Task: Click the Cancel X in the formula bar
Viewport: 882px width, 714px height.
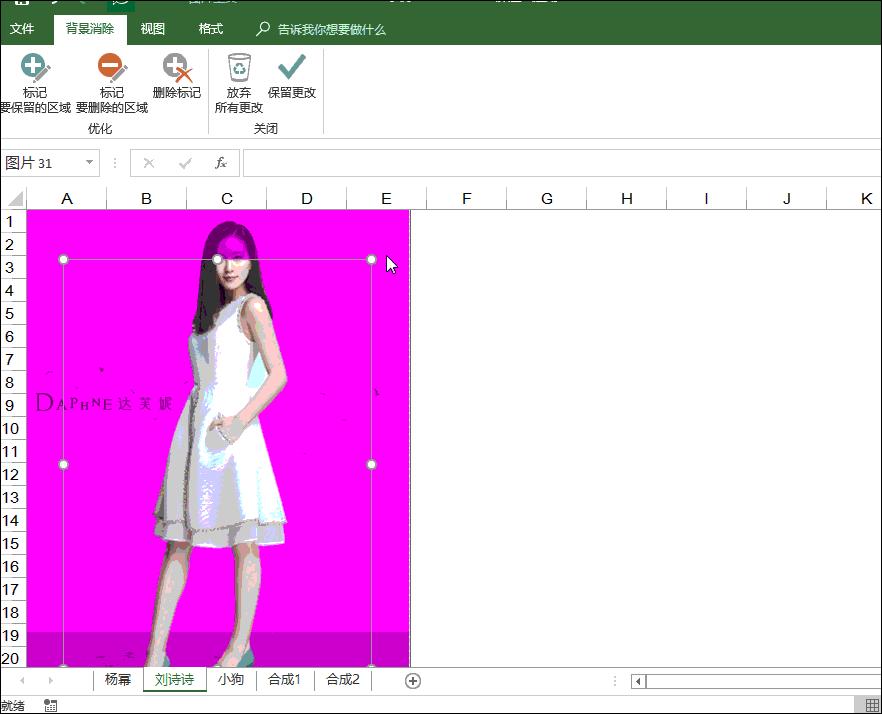Action: point(150,163)
